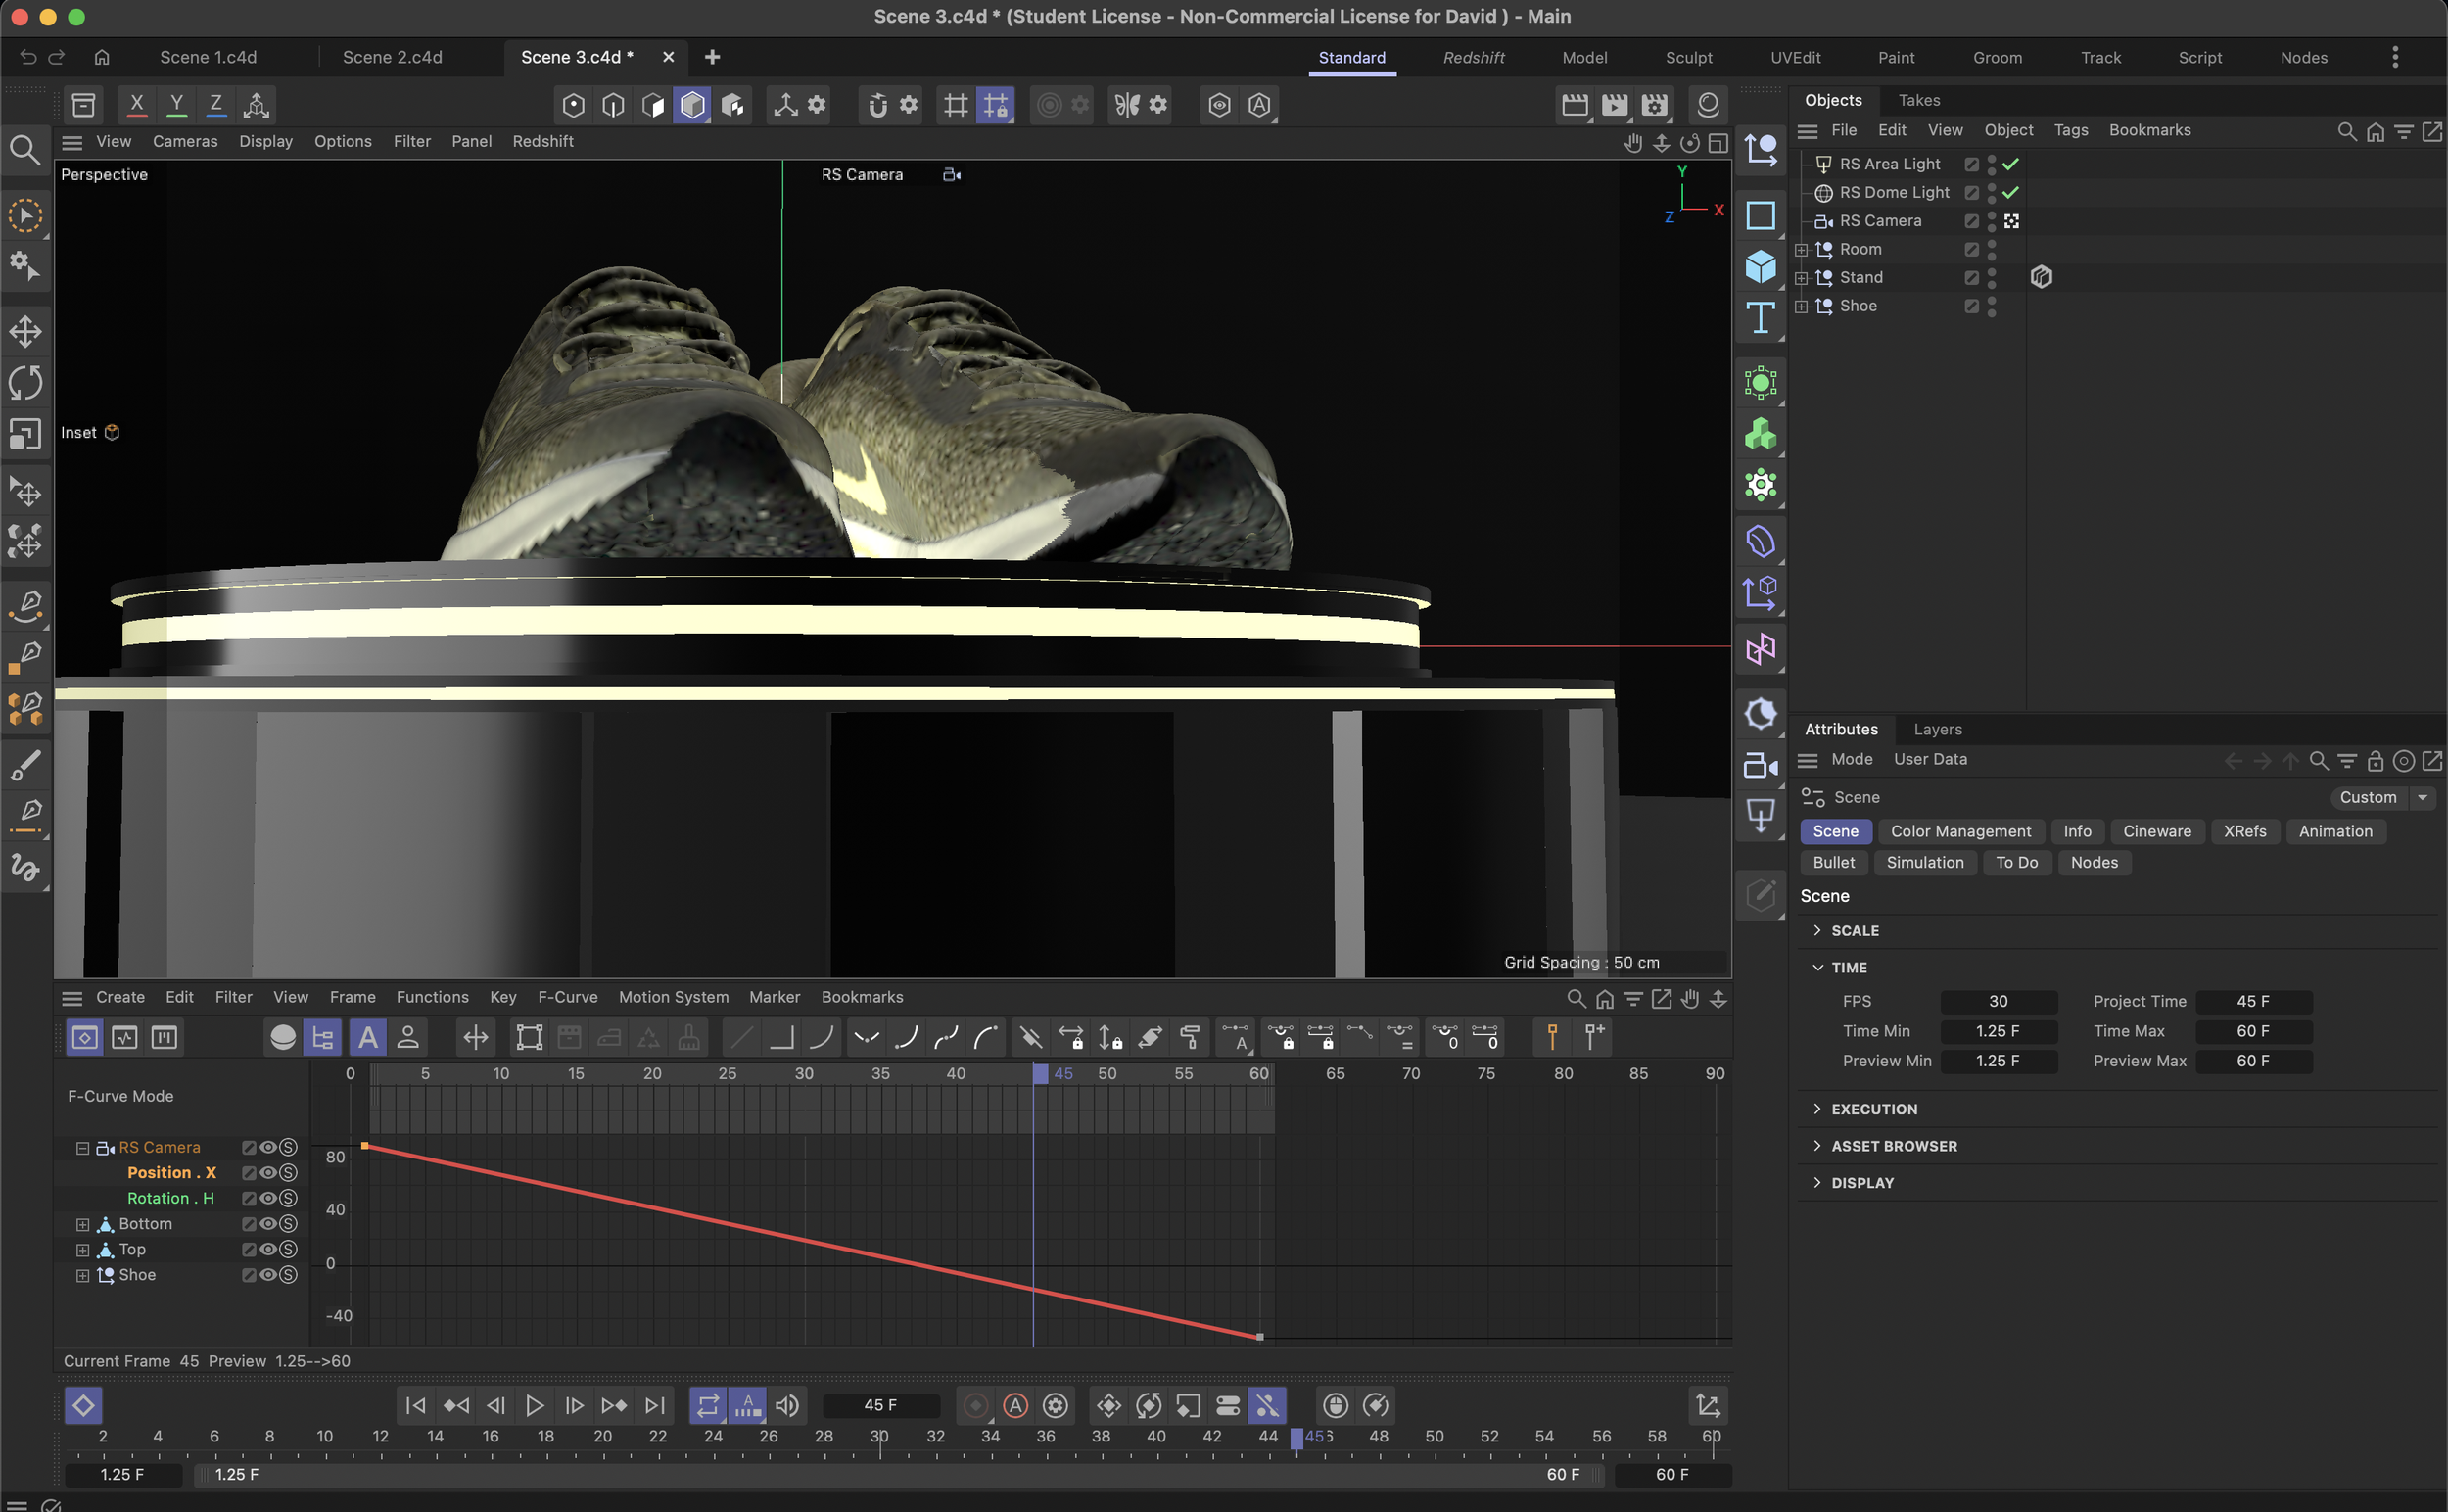
Task: Select the Move tool in left toolbar
Action: pyautogui.click(x=25, y=332)
